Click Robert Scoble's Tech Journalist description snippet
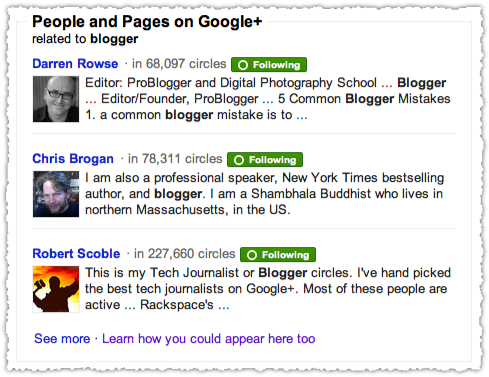Viewport: 489px width, 377px height. 268,289
